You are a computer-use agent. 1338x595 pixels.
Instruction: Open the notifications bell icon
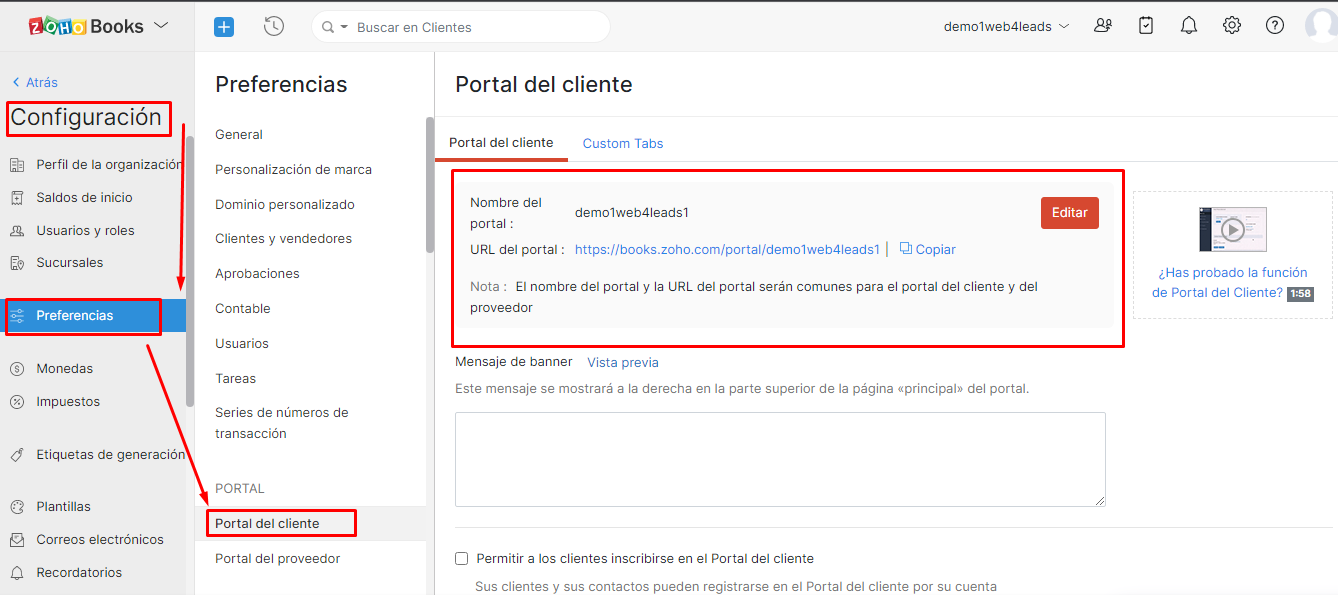click(x=1189, y=26)
